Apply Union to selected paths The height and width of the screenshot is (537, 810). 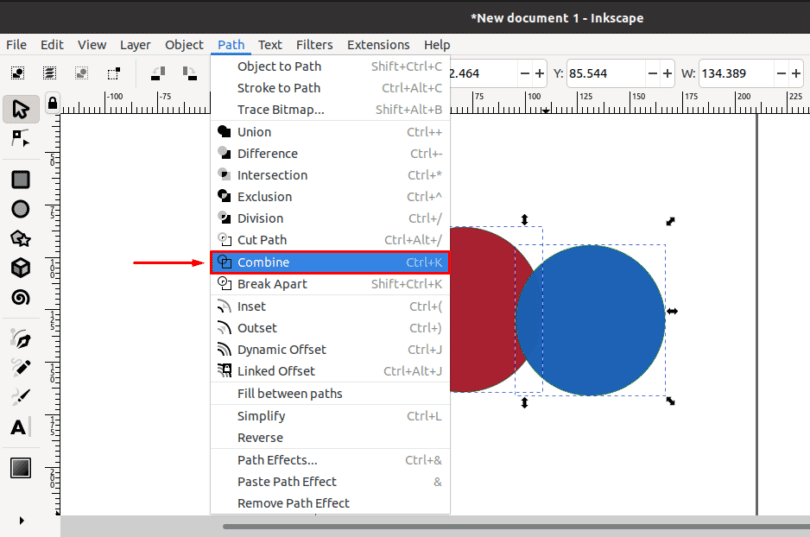coord(330,132)
